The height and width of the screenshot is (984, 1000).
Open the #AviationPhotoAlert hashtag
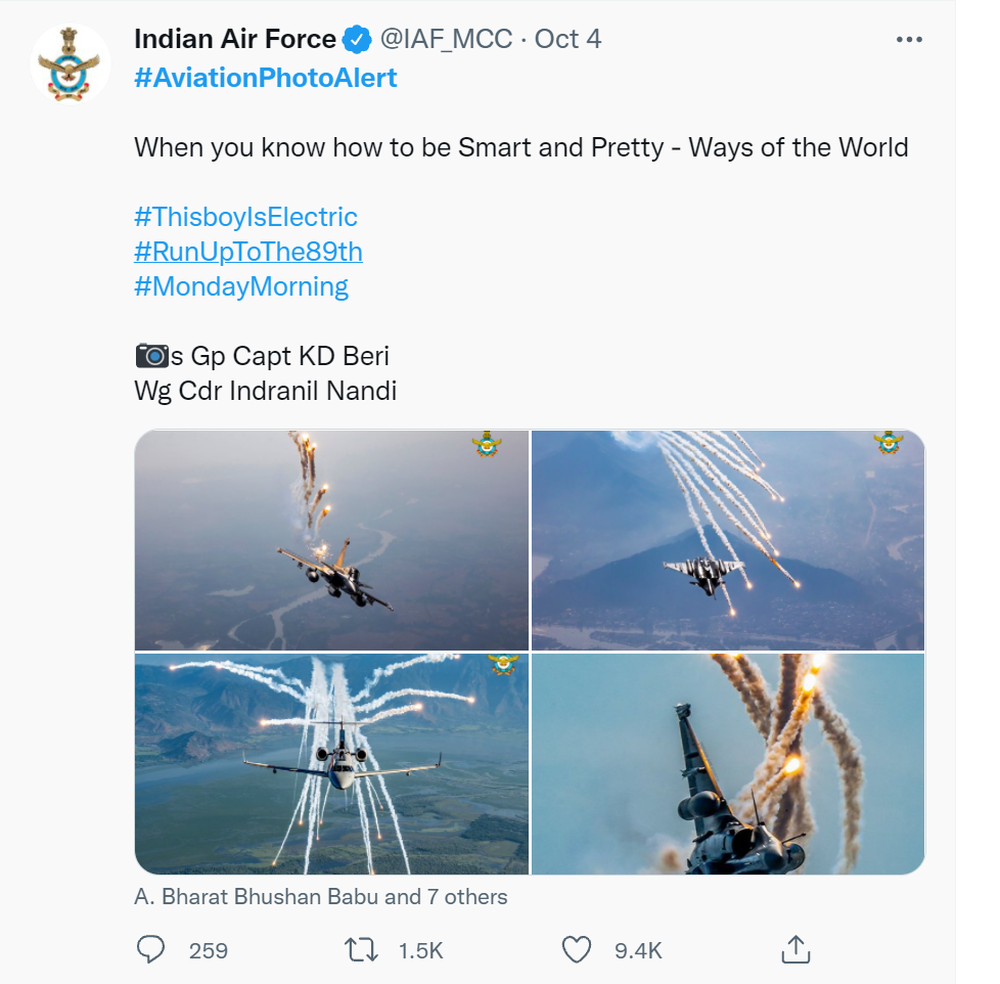pos(265,78)
